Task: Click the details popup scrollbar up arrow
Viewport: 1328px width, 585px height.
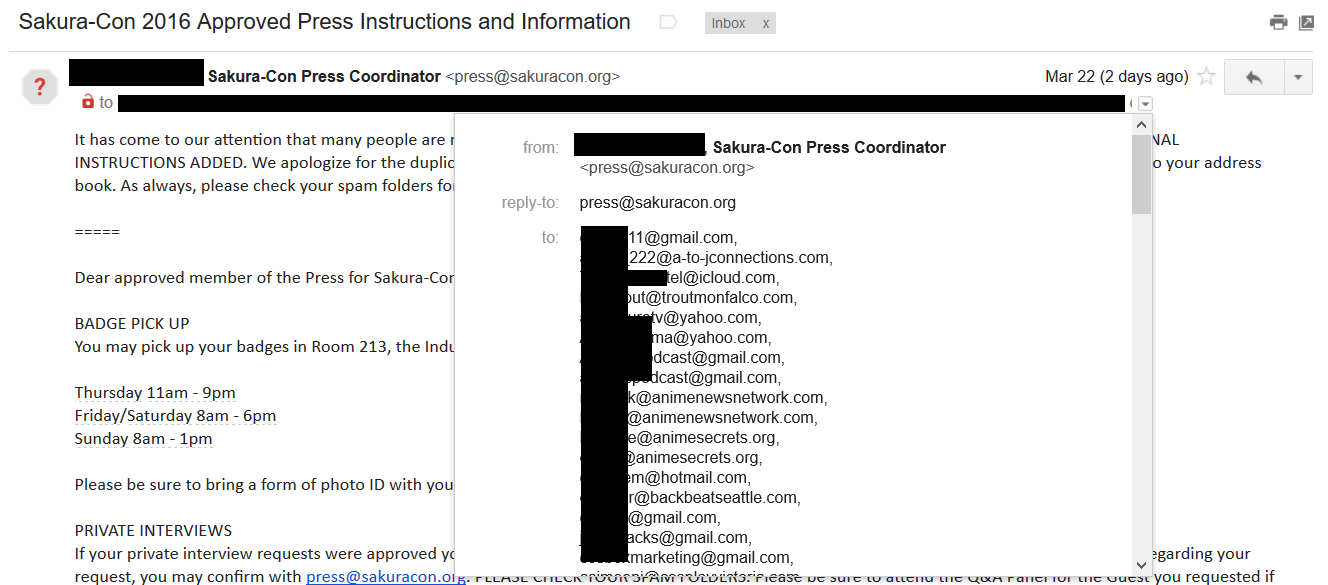Action: tap(1141, 125)
